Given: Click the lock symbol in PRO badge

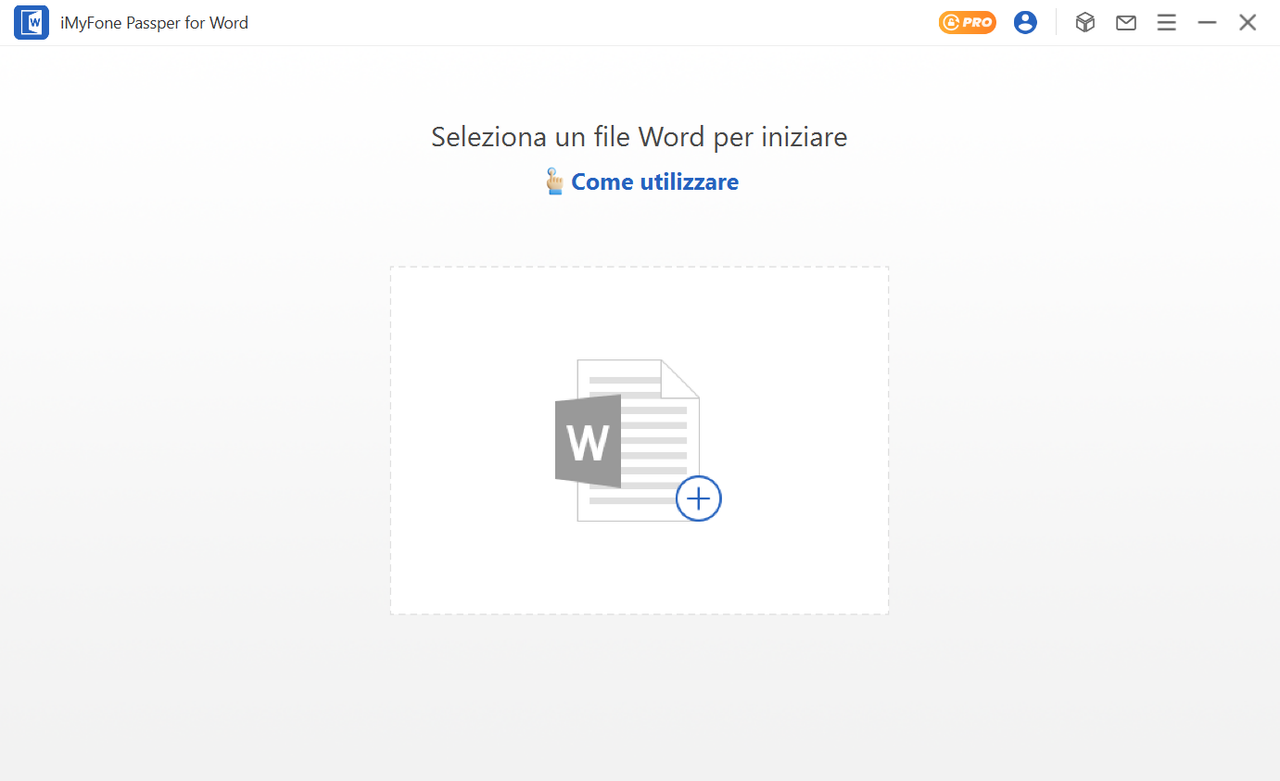Looking at the screenshot, I should tap(951, 21).
